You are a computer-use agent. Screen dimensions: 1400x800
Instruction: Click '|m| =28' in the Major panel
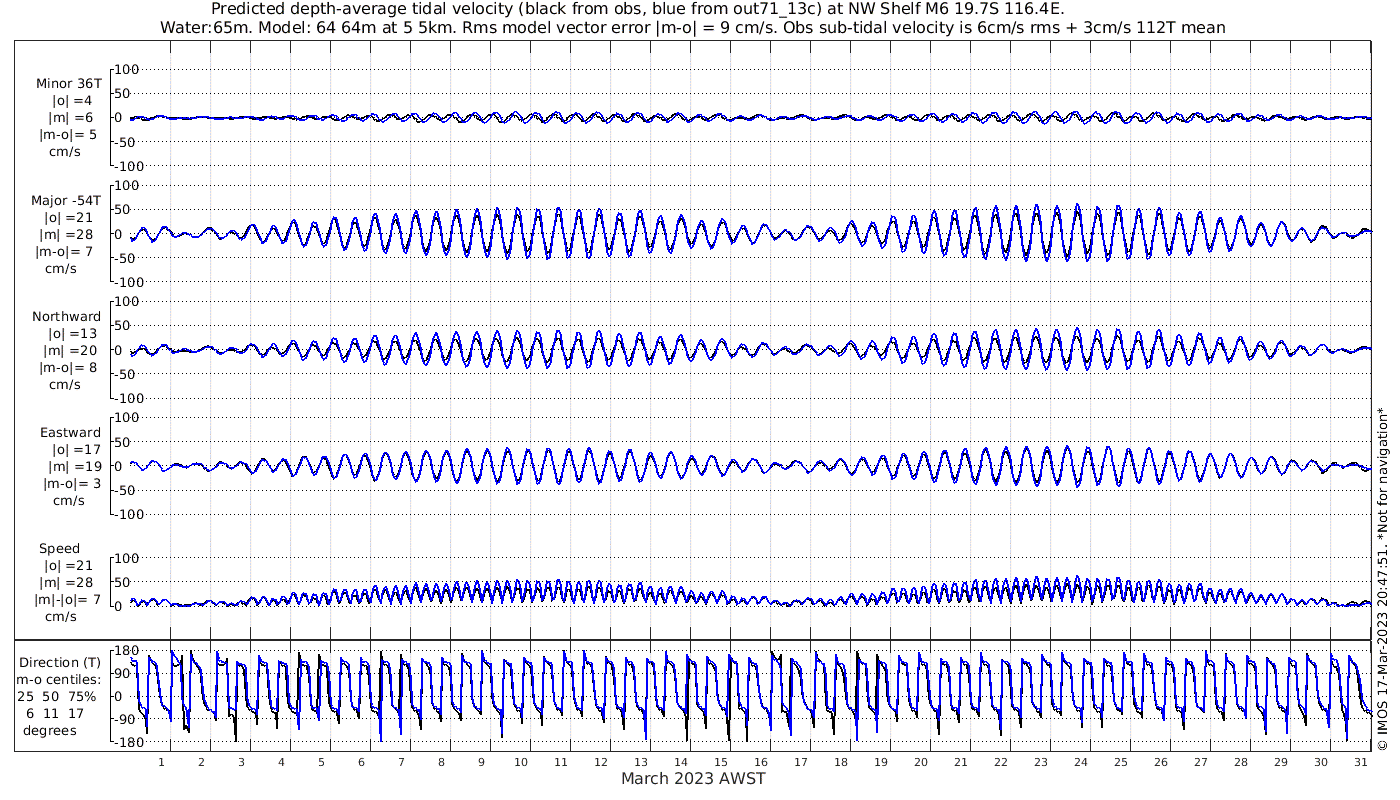coord(67,234)
